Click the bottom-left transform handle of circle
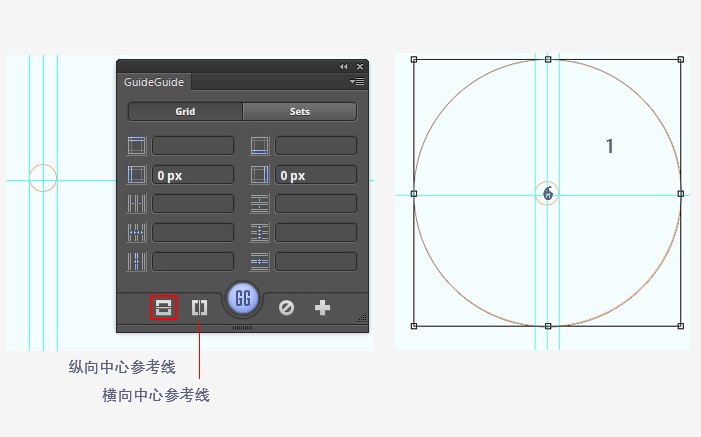 [x=414, y=326]
